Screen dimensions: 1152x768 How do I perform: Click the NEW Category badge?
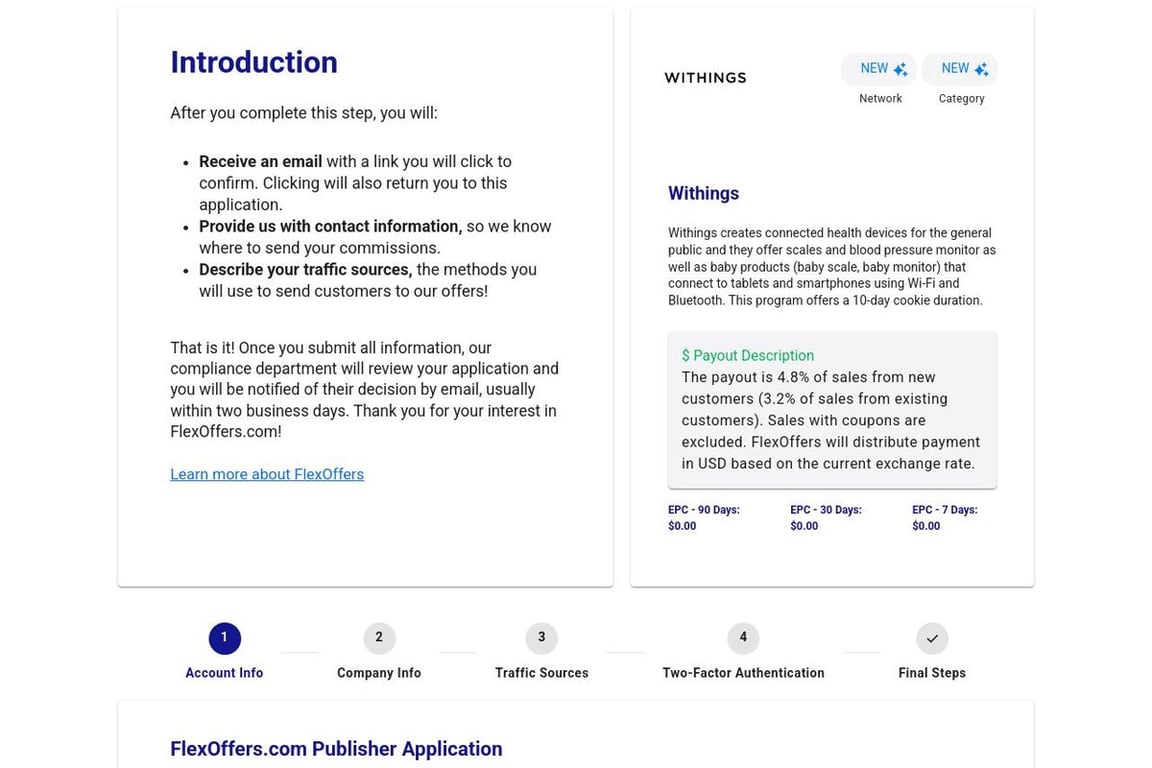click(x=960, y=69)
